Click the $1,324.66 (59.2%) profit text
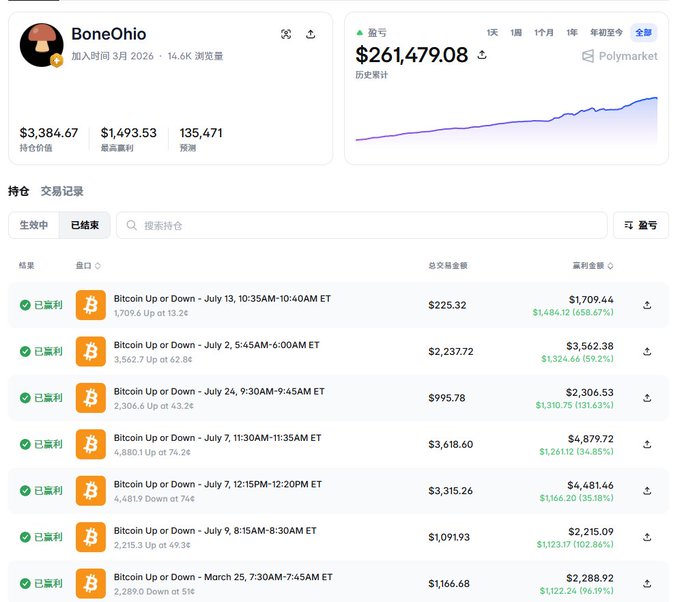This screenshot has width=680, height=602. (577, 359)
